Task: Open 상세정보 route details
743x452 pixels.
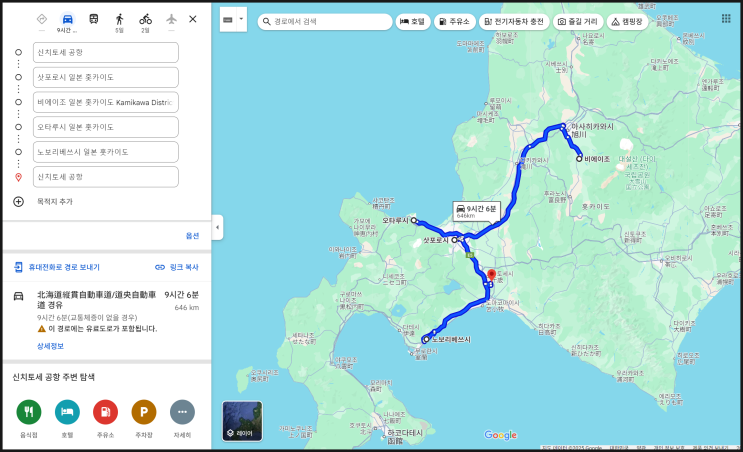Action: (50, 346)
